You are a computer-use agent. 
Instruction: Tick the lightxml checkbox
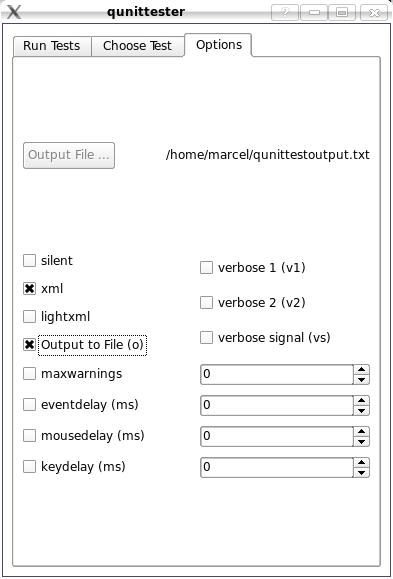pos(29,316)
